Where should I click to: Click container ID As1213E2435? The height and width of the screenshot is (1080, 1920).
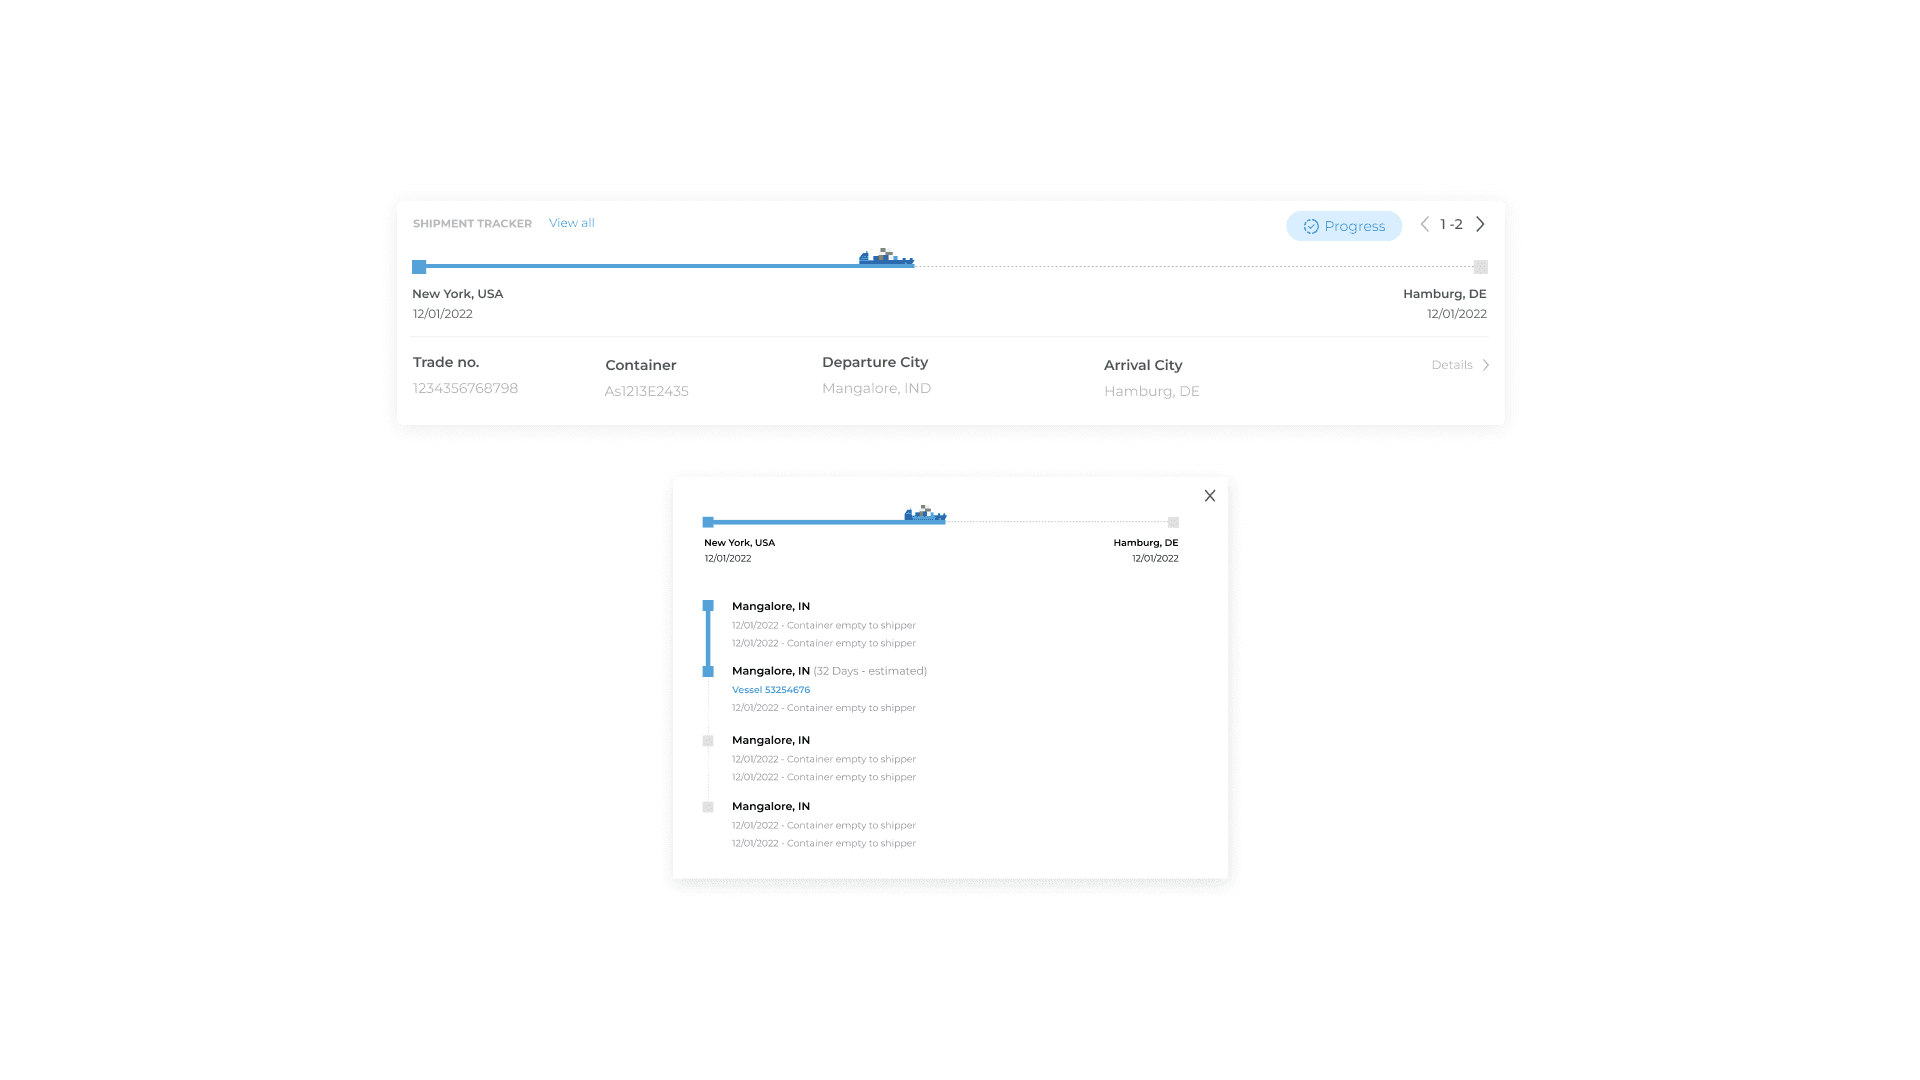click(x=646, y=391)
